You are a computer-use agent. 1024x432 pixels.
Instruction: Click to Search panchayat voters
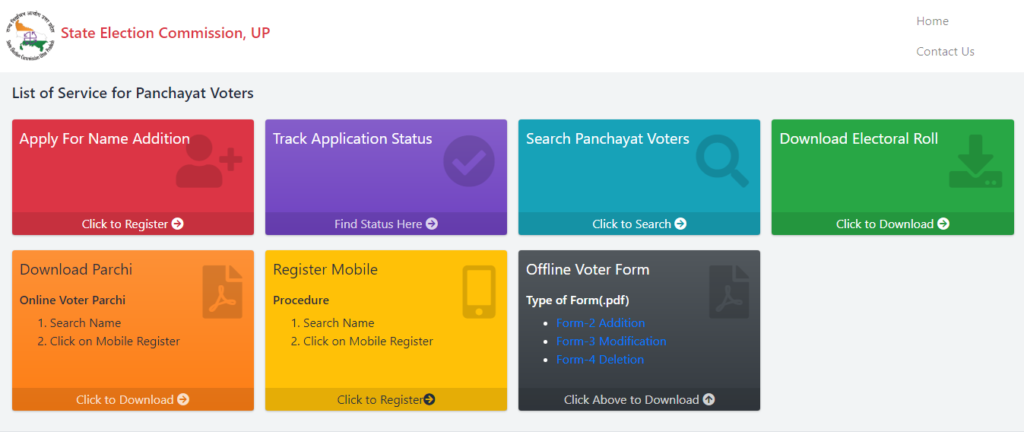coord(639,224)
